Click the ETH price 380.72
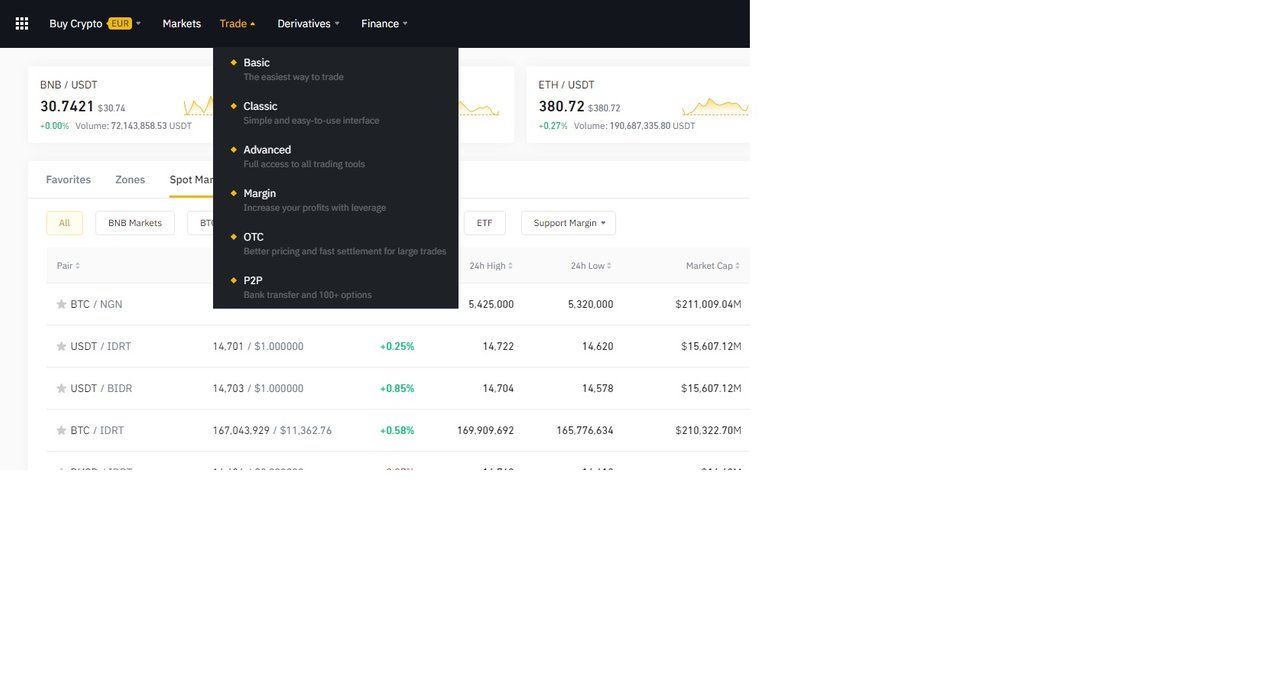The width and height of the screenshot is (1280, 684). pyautogui.click(x=562, y=106)
